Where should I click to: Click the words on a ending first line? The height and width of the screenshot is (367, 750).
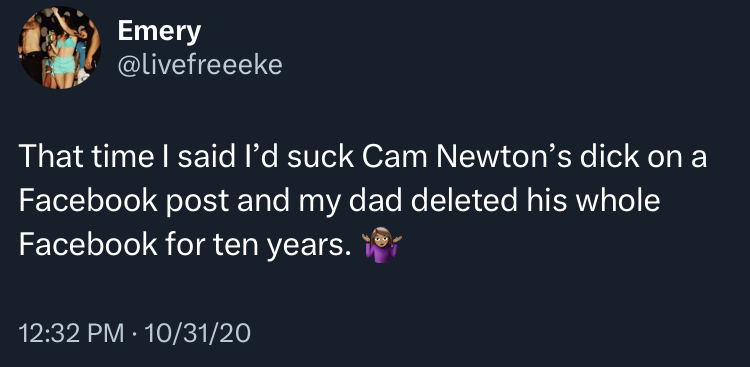[x=674, y=157]
